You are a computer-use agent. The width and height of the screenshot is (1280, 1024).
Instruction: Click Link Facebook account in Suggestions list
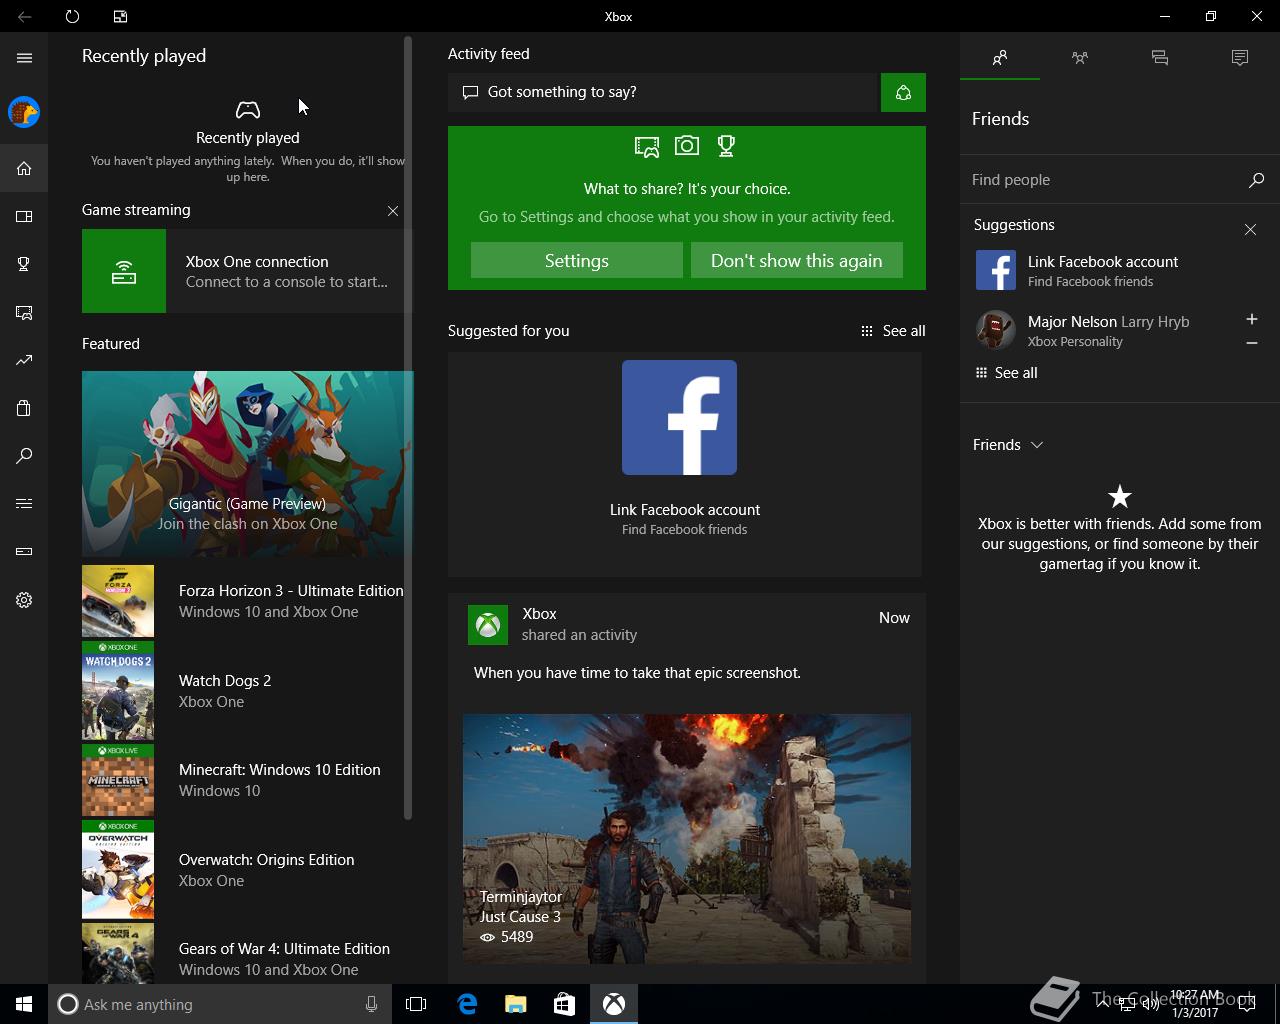click(1118, 271)
